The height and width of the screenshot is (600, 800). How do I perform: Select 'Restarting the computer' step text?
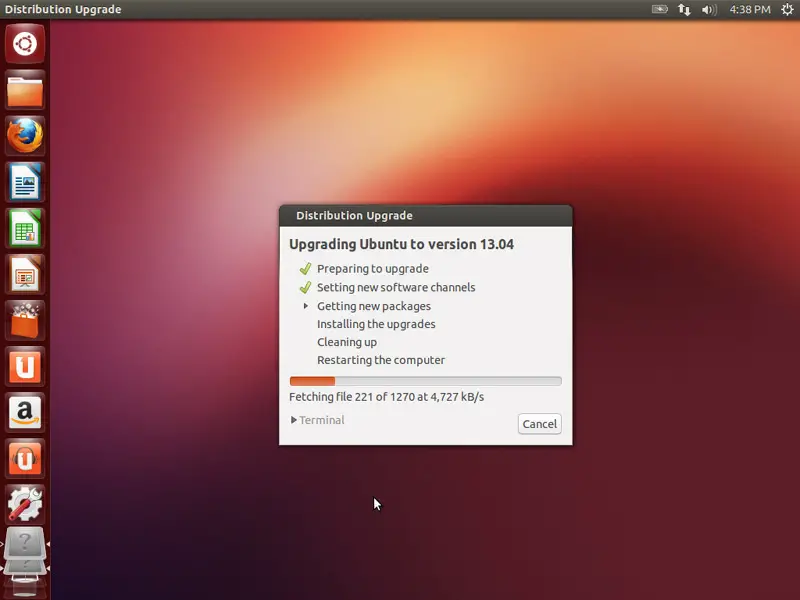point(381,360)
